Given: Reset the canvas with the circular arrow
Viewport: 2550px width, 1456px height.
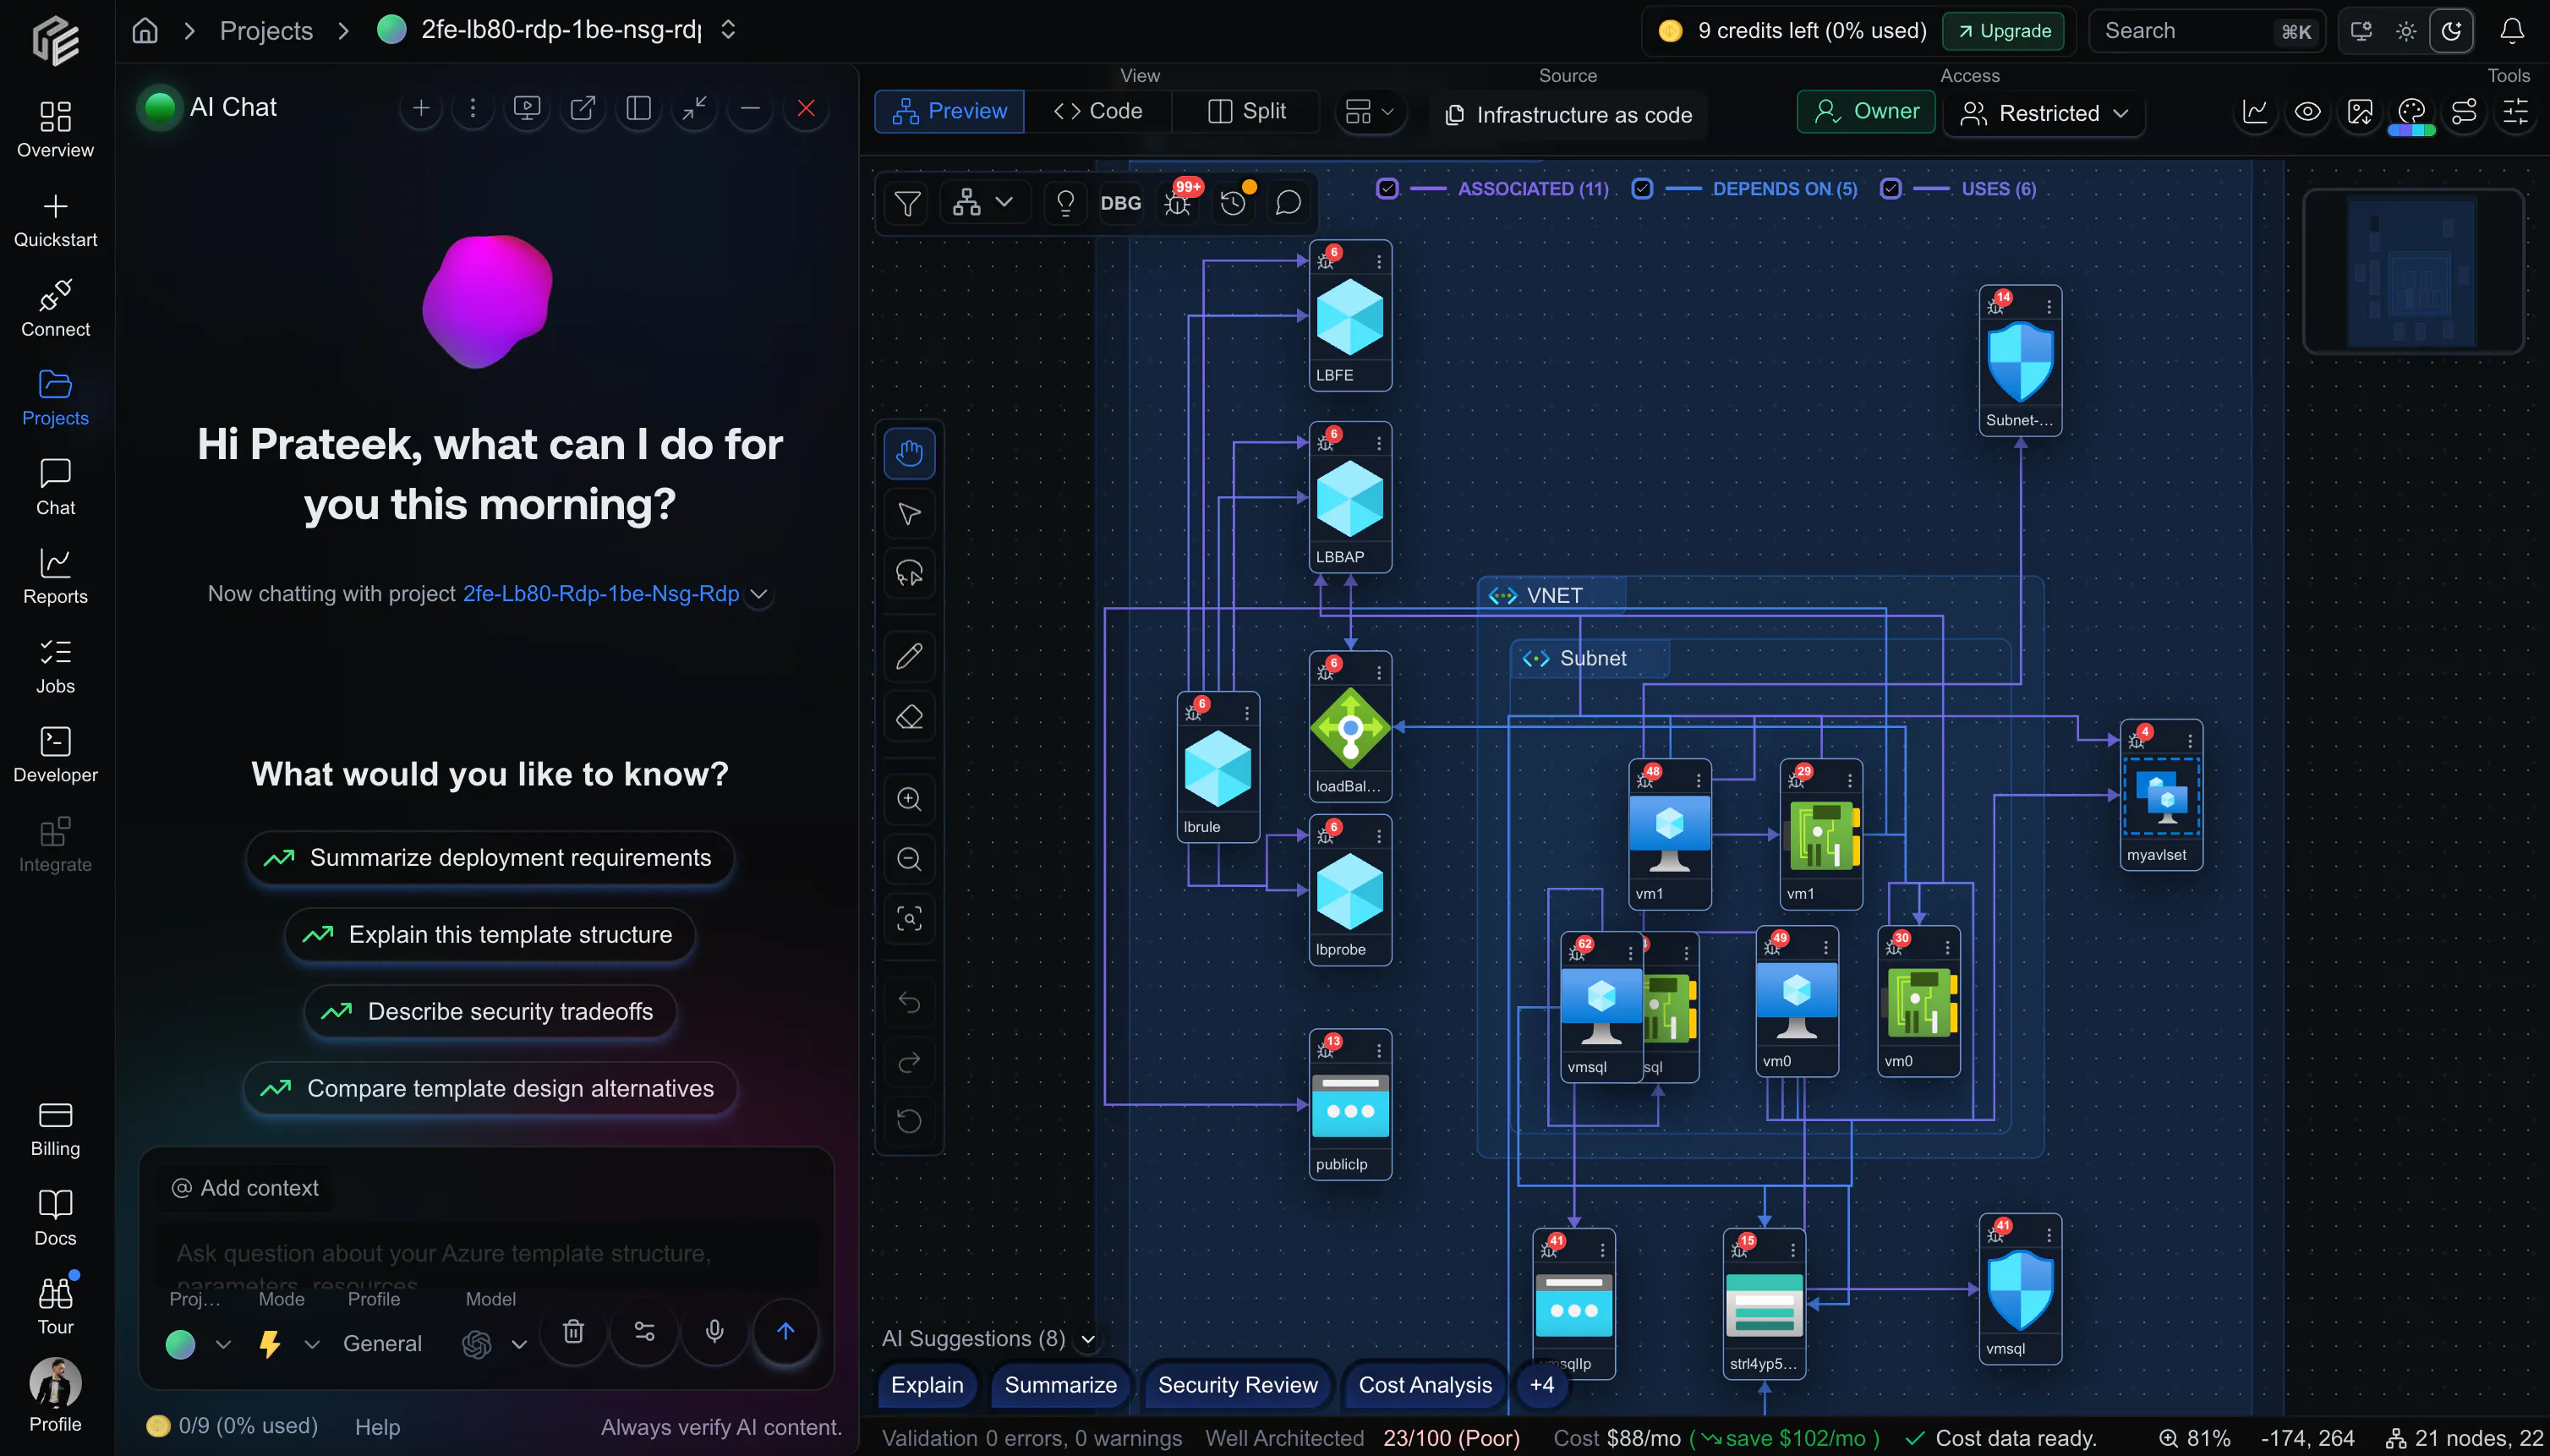Looking at the screenshot, I should point(909,1121).
